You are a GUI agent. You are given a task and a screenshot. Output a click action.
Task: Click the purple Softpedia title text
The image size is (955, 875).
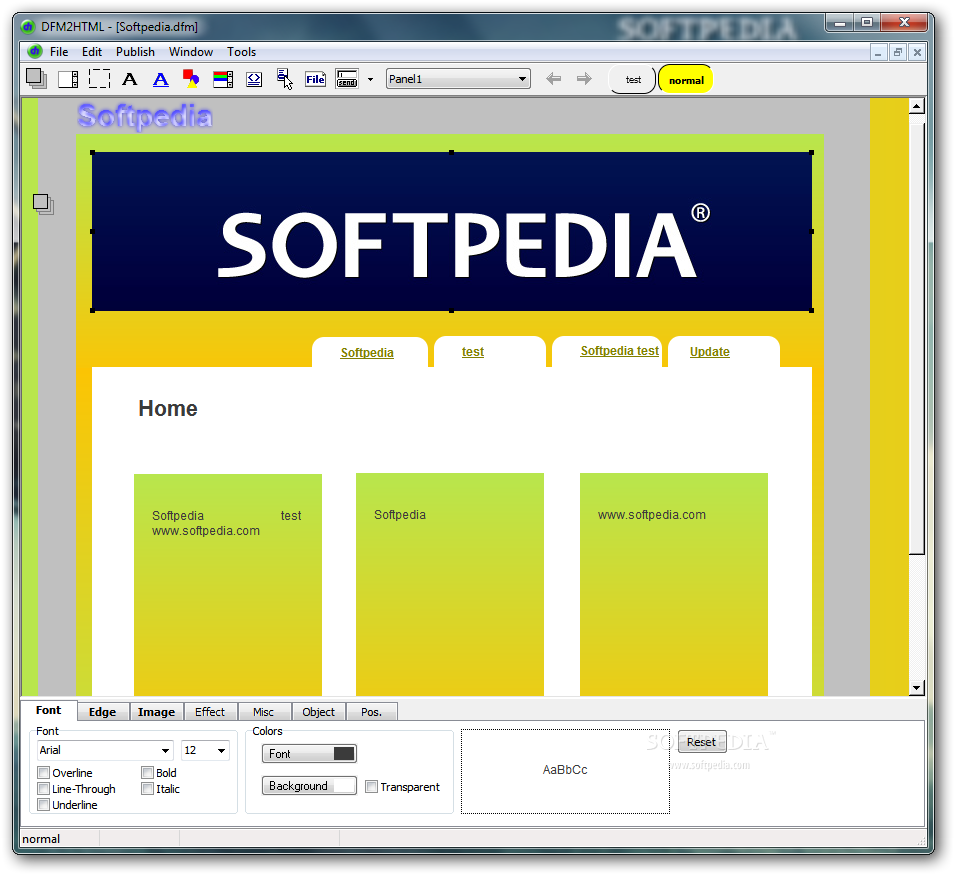pyautogui.click(x=145, y=116)
